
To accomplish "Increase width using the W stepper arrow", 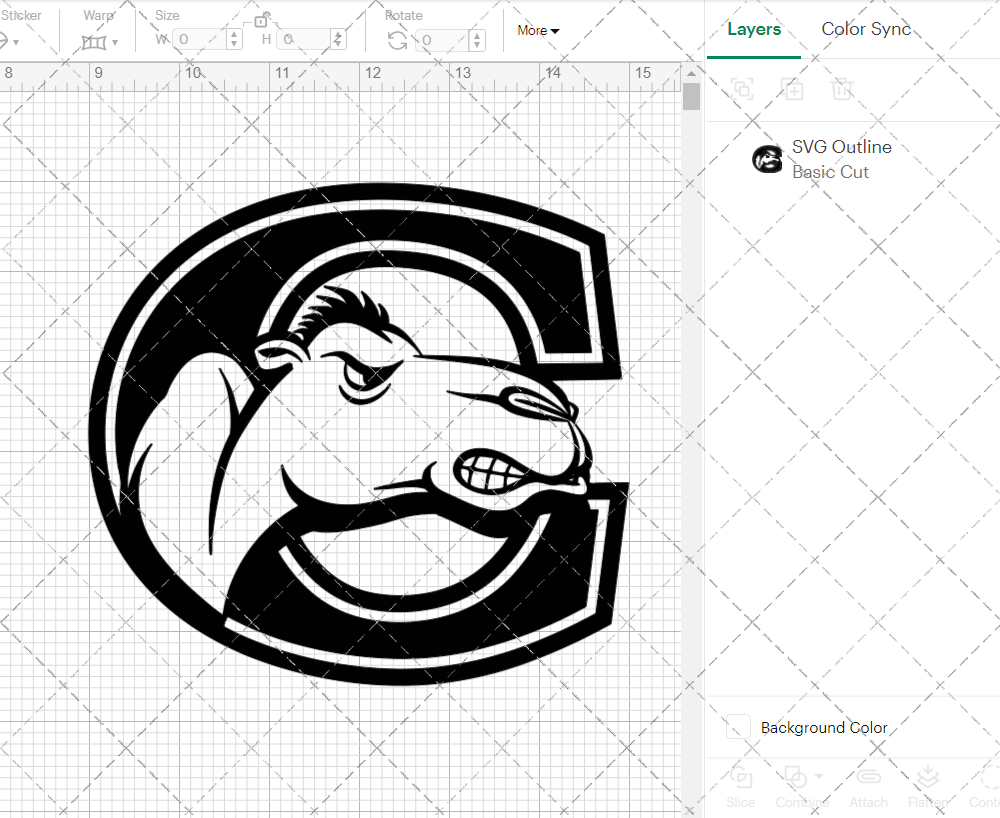I will (233, 35).
